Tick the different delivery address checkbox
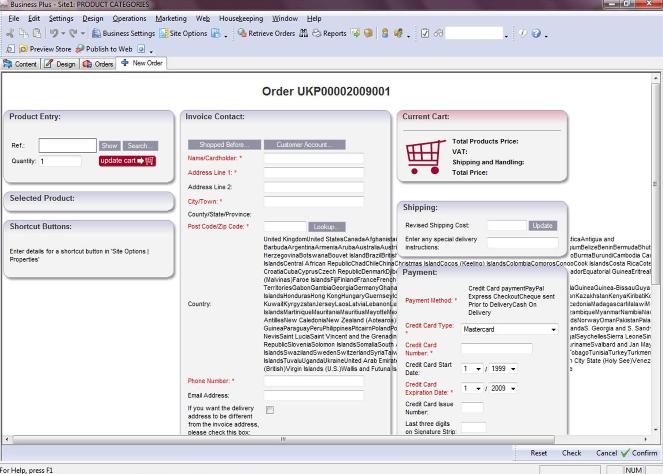The height and width of the screenshot is (474, 663). [x=269, y=410]
